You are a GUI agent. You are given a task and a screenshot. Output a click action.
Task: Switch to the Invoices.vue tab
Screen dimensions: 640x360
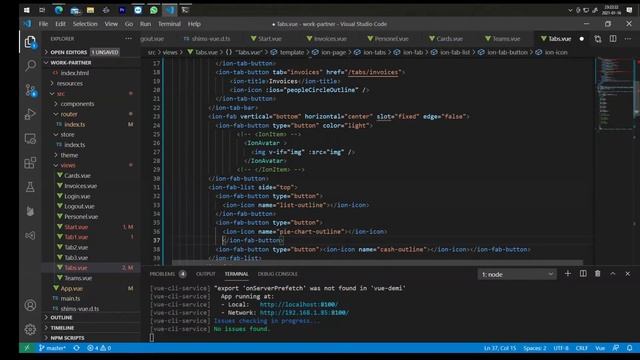click(327, 39)
